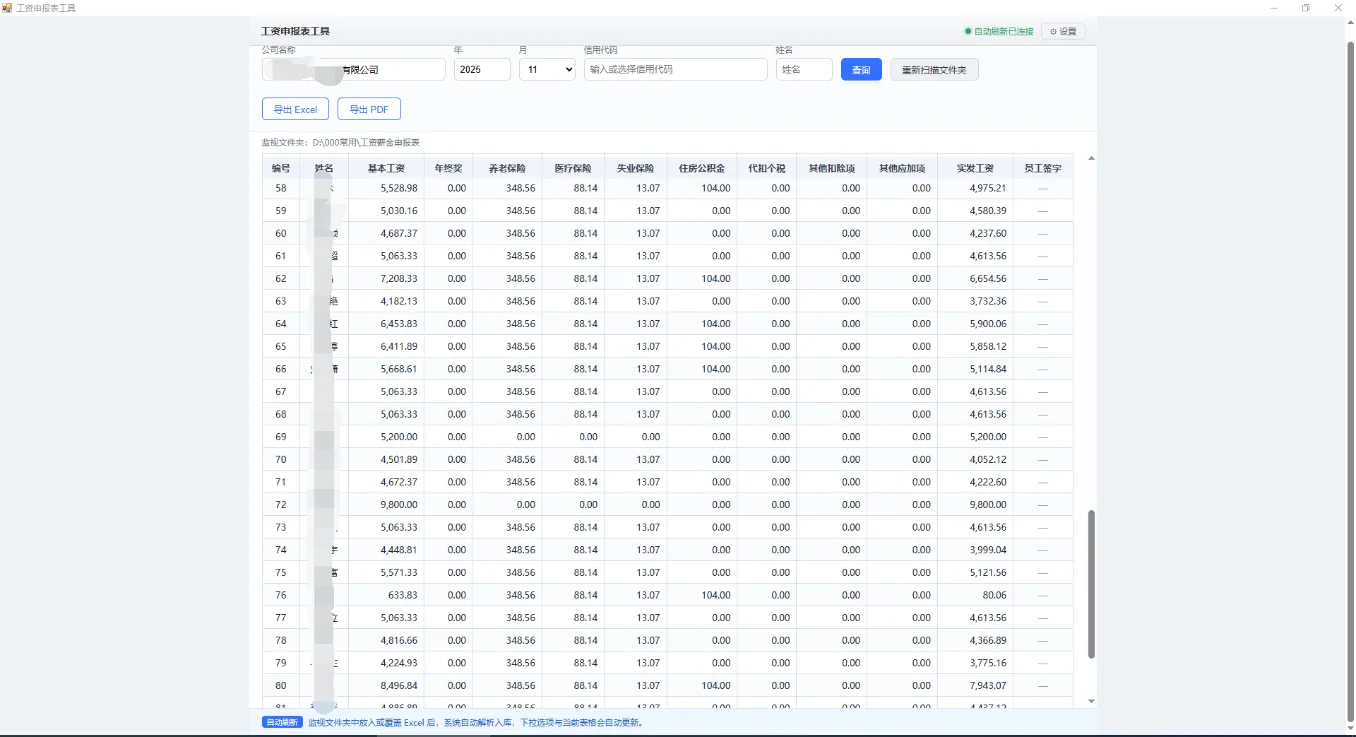Image resolution: width=1356 pixels, height=737 pixels.
Task: Click the 实发工资 column header
Action: (x=975, y=168)
